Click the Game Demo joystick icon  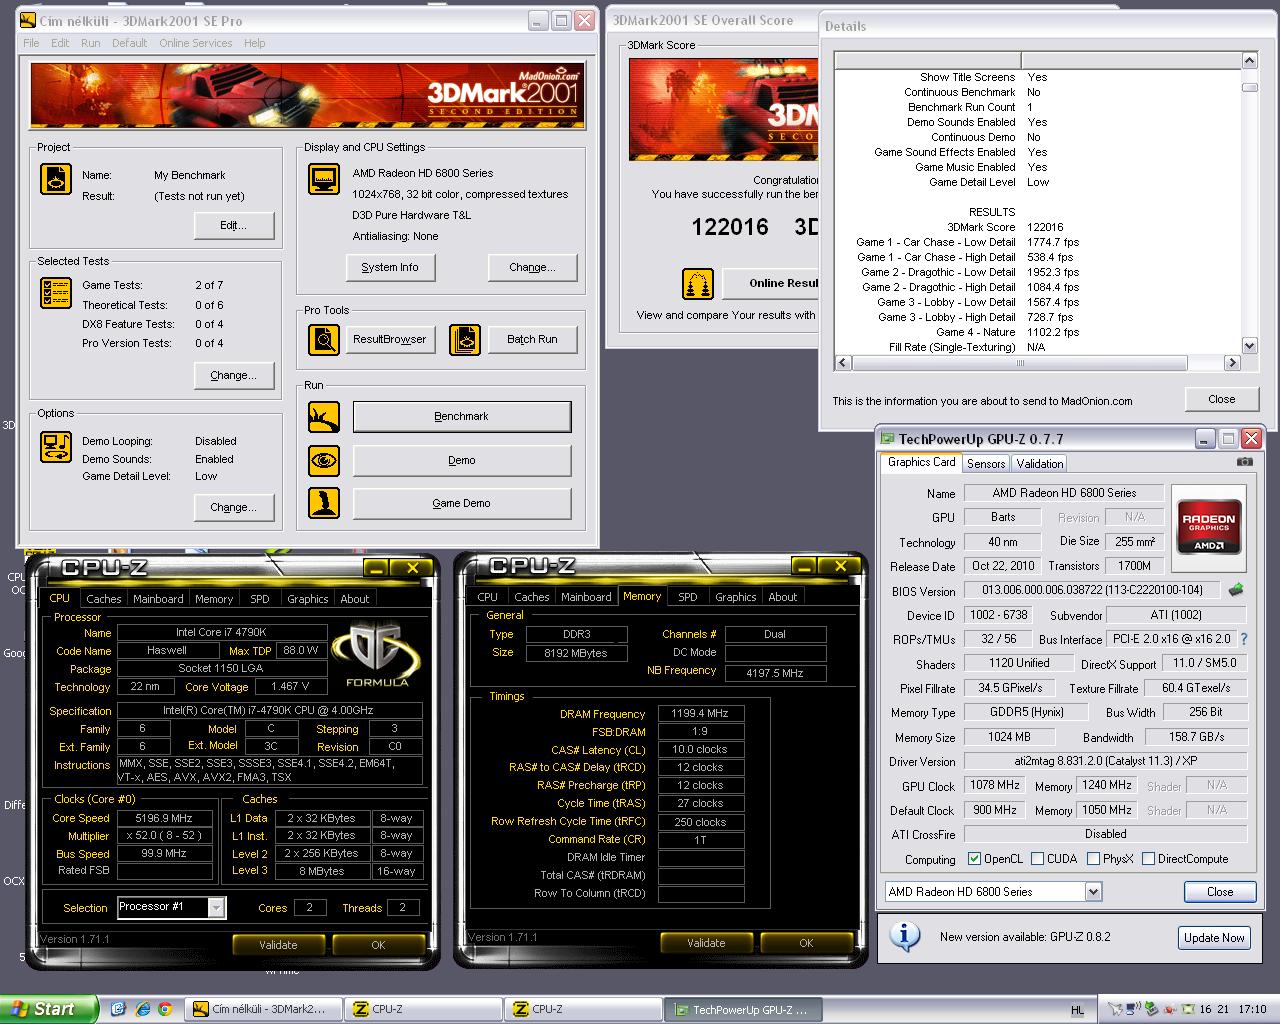coord(324,503)
